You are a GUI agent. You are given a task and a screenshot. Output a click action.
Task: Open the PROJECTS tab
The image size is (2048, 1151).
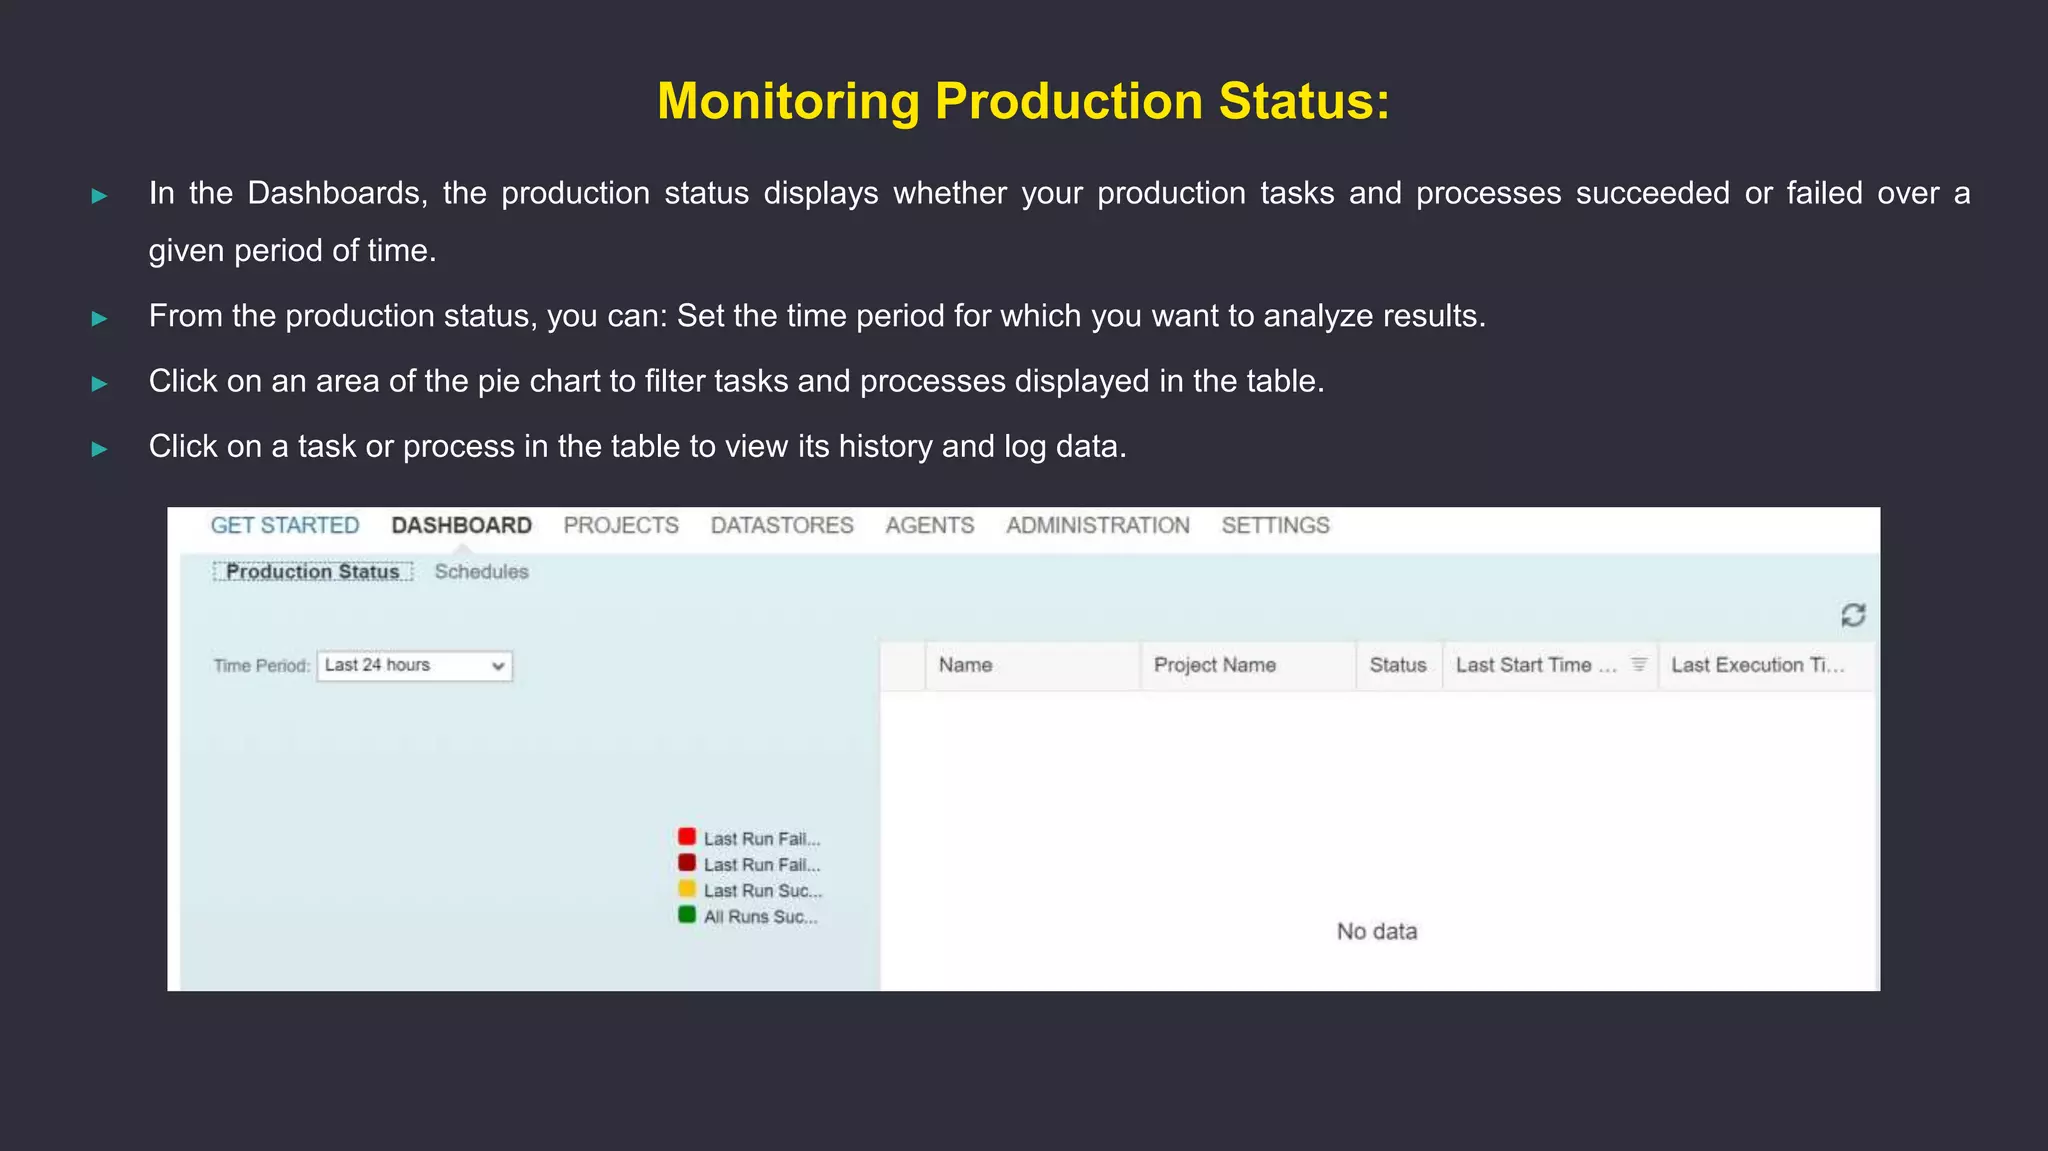coord(621,526)
